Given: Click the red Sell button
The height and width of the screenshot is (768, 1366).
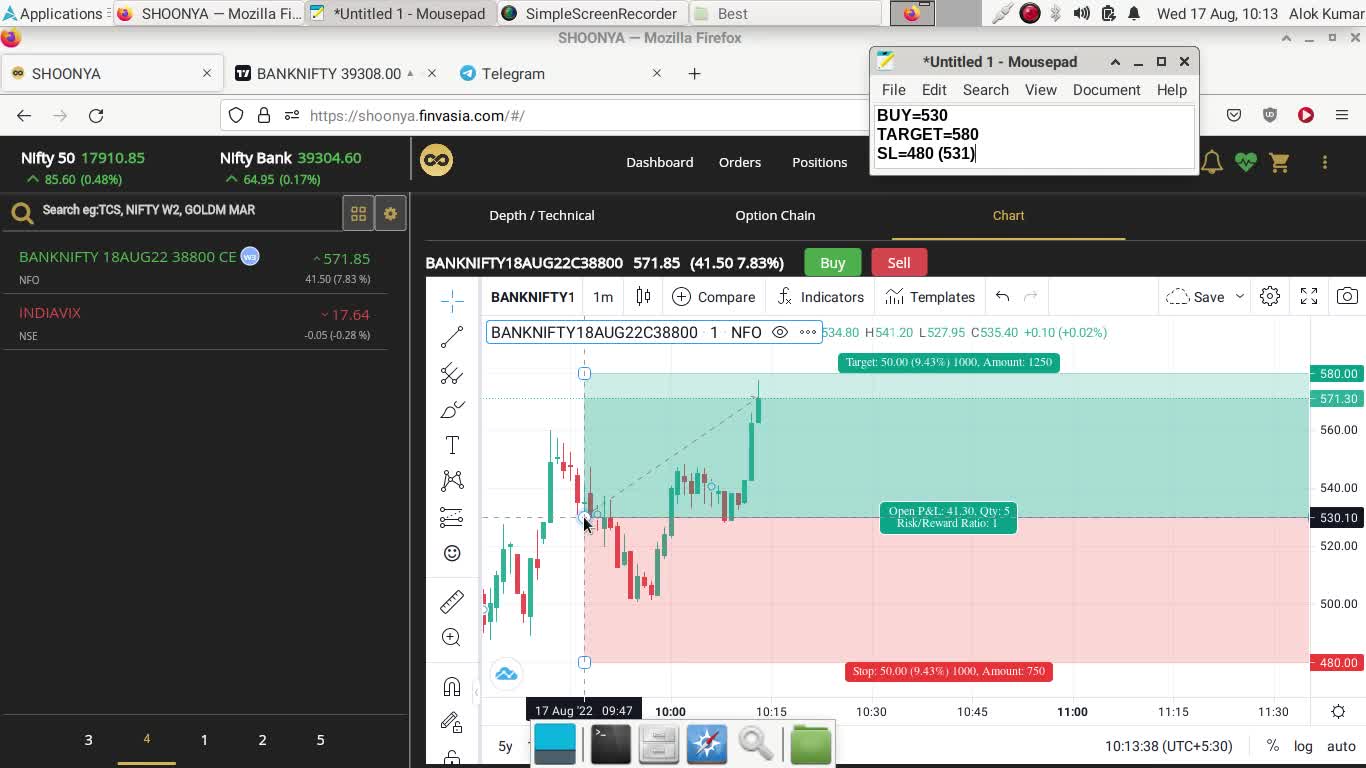Looking at the screenshot, I should tap(899, 262).
